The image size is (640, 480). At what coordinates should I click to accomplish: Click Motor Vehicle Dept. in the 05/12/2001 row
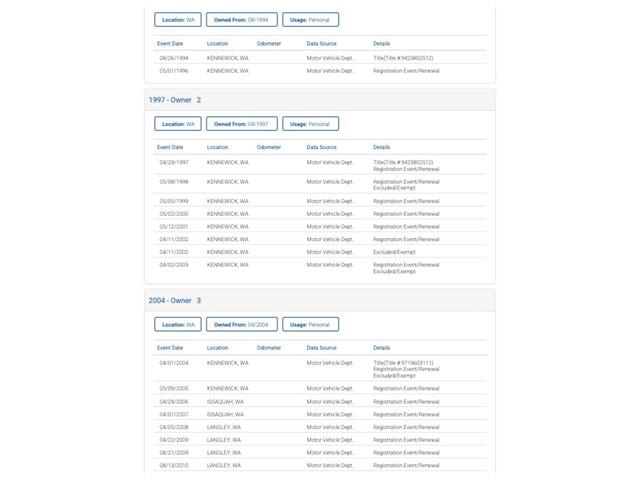pyautogui.click(x=330, y=227)
